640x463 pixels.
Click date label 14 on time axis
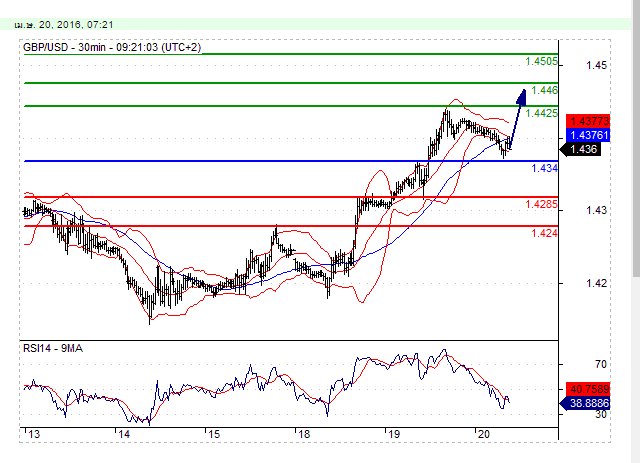tap(124, 434)
